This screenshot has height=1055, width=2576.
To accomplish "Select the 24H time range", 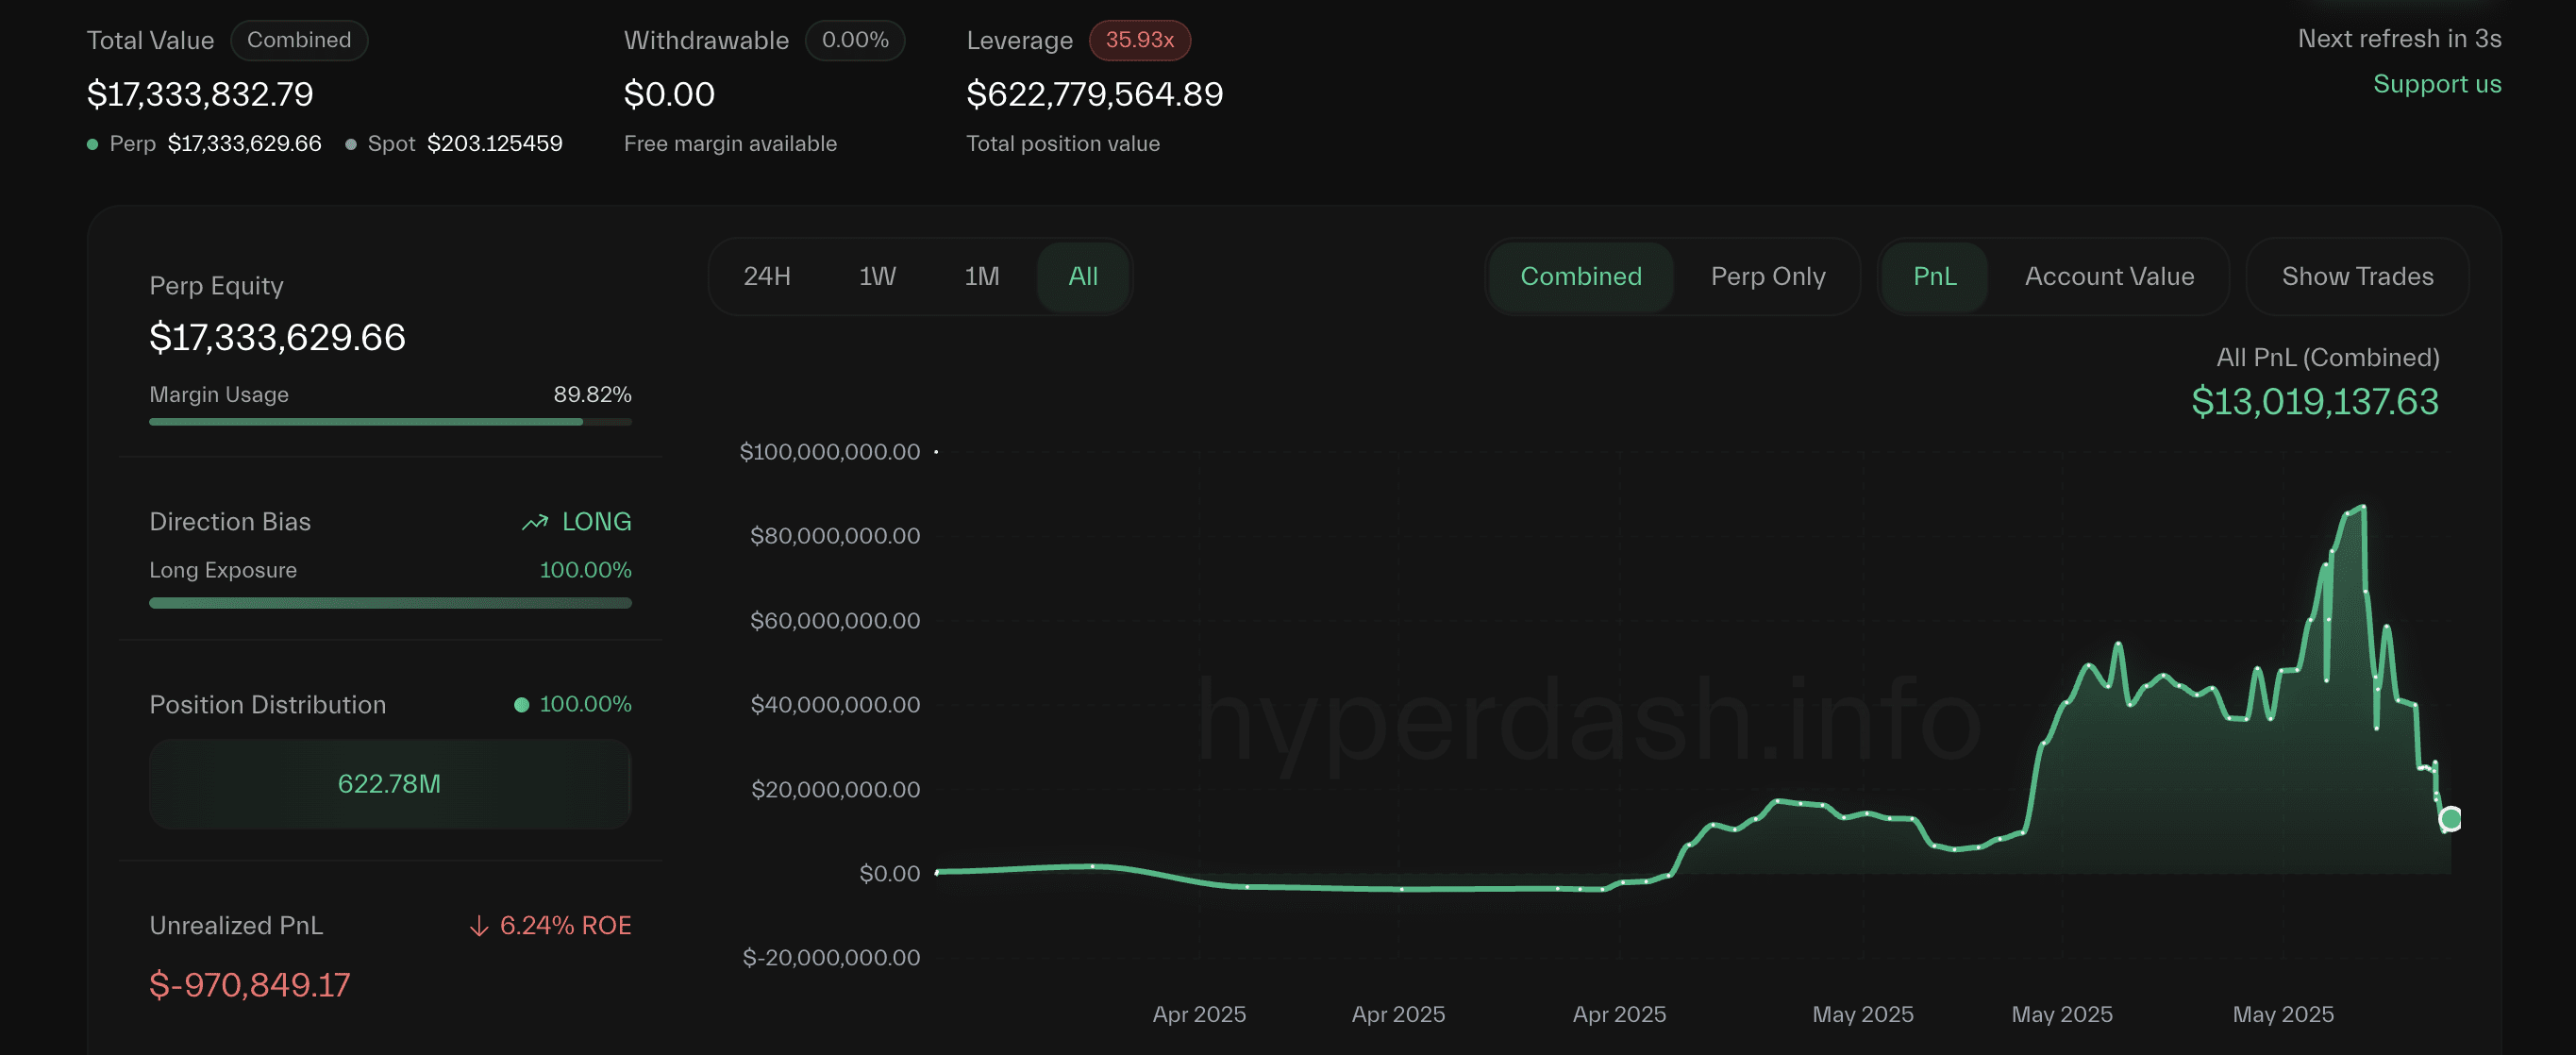I will tap(766, 276).
